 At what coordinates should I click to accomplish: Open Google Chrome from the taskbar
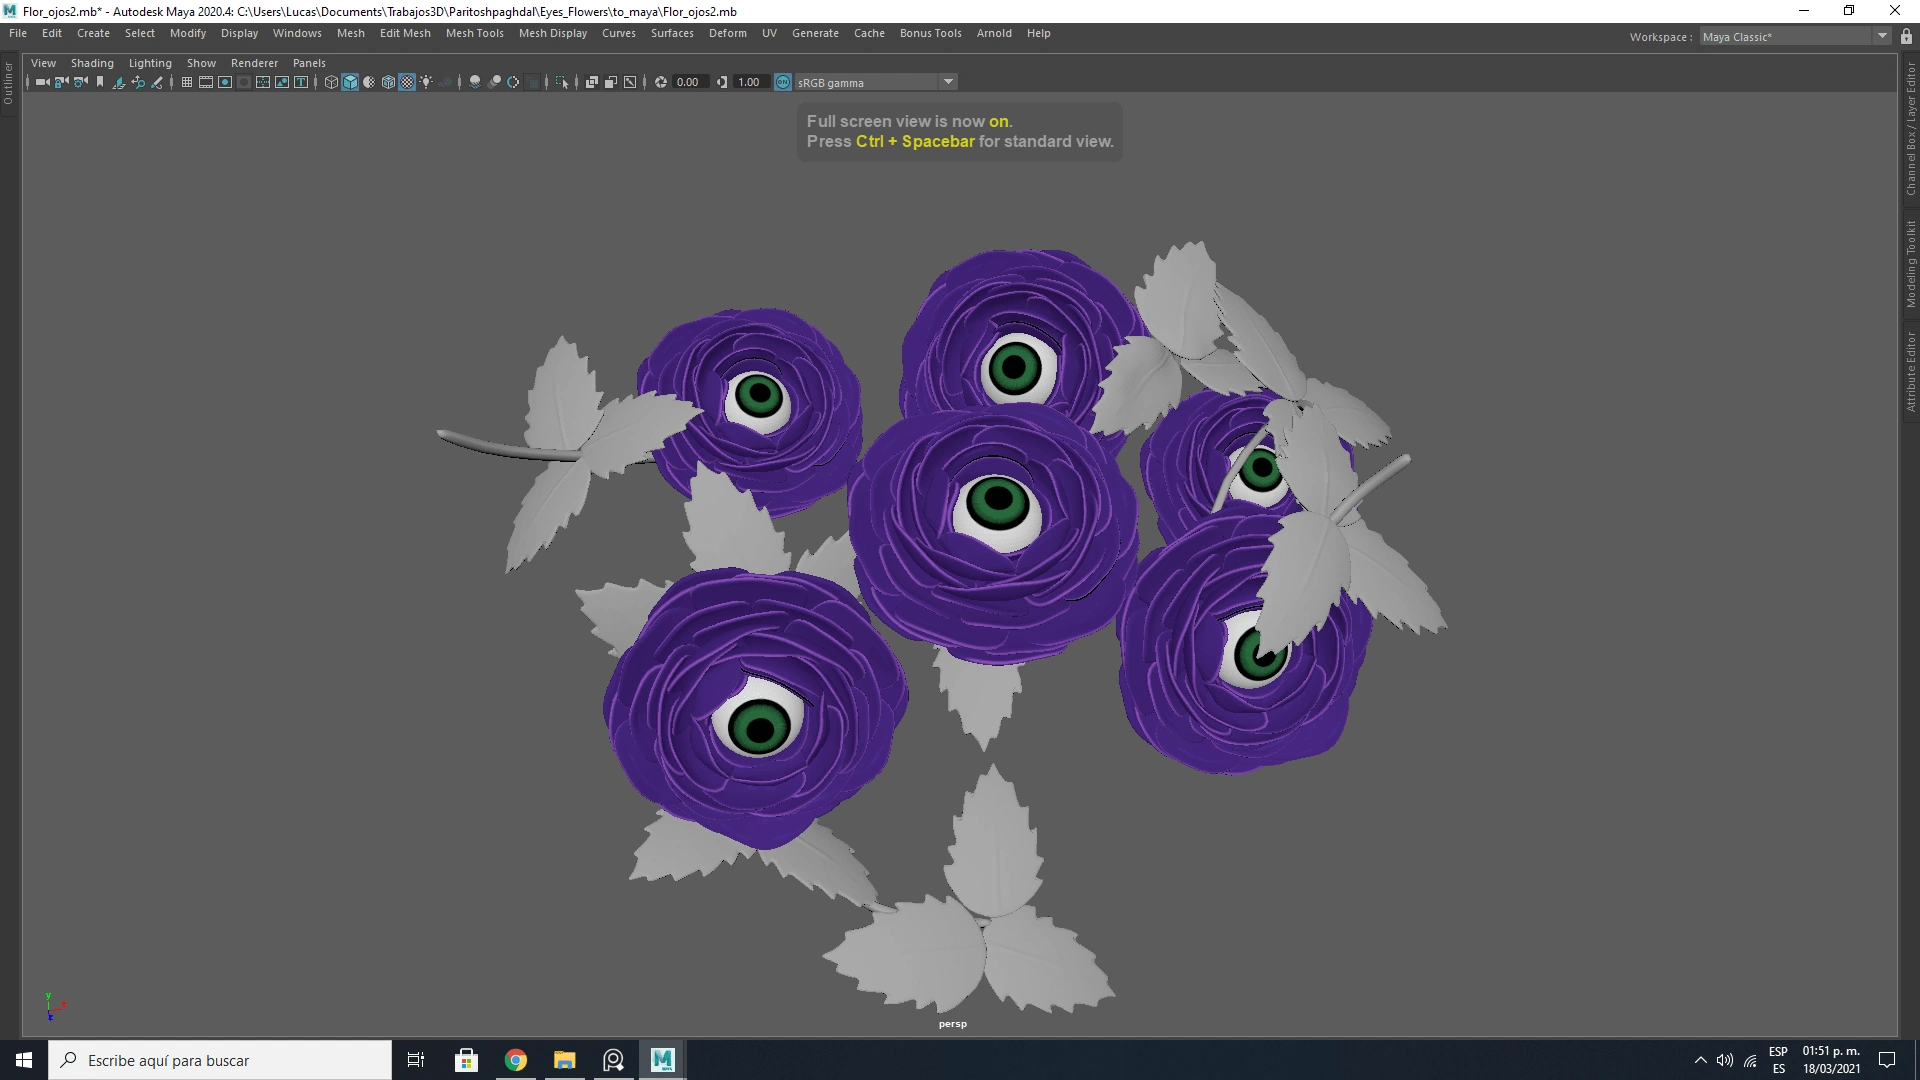click(x=516, y=1060)
